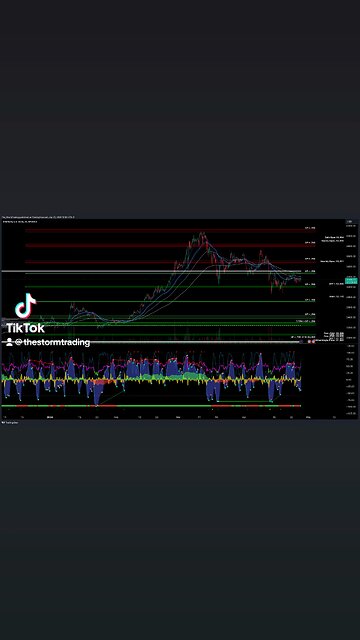Click the symbol title text above the chart
Viewport: 360px width, 640px height.
[x=20, y=222]
